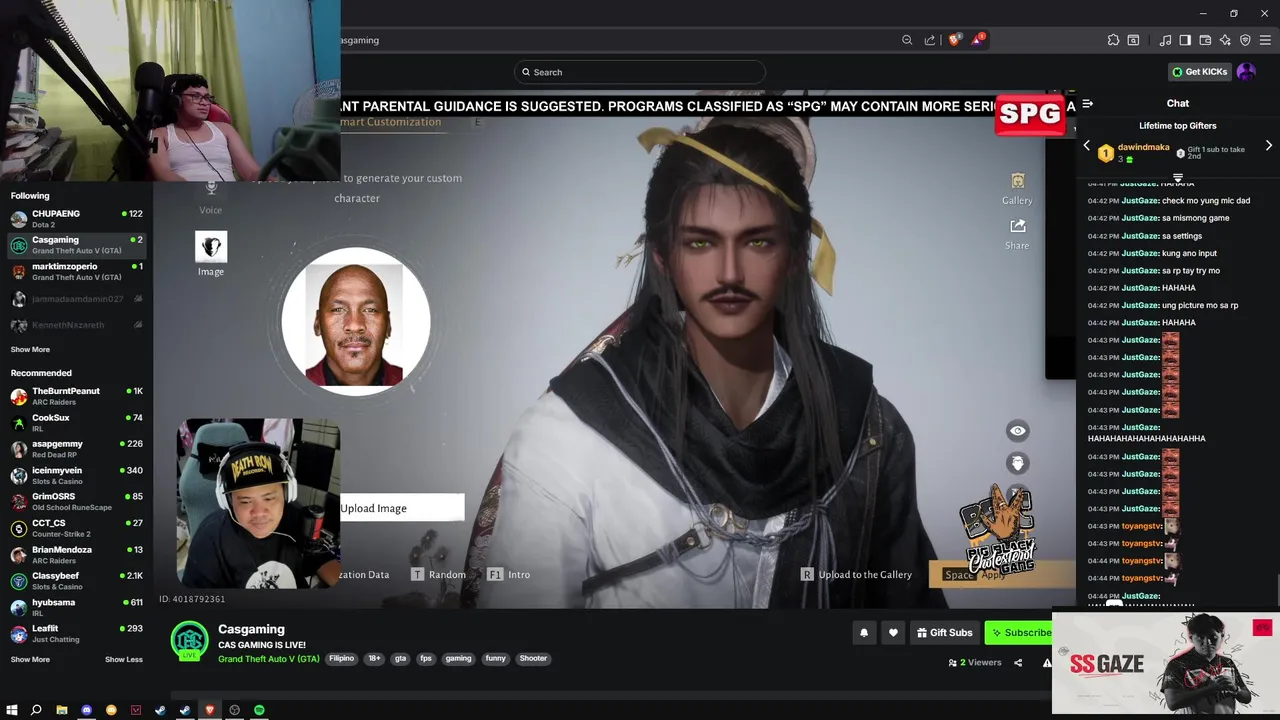Image resolution: width=1280 pixels, height=720 pixels.
Task: Open CHUPAENG channel in Following list
Action: 77,218
